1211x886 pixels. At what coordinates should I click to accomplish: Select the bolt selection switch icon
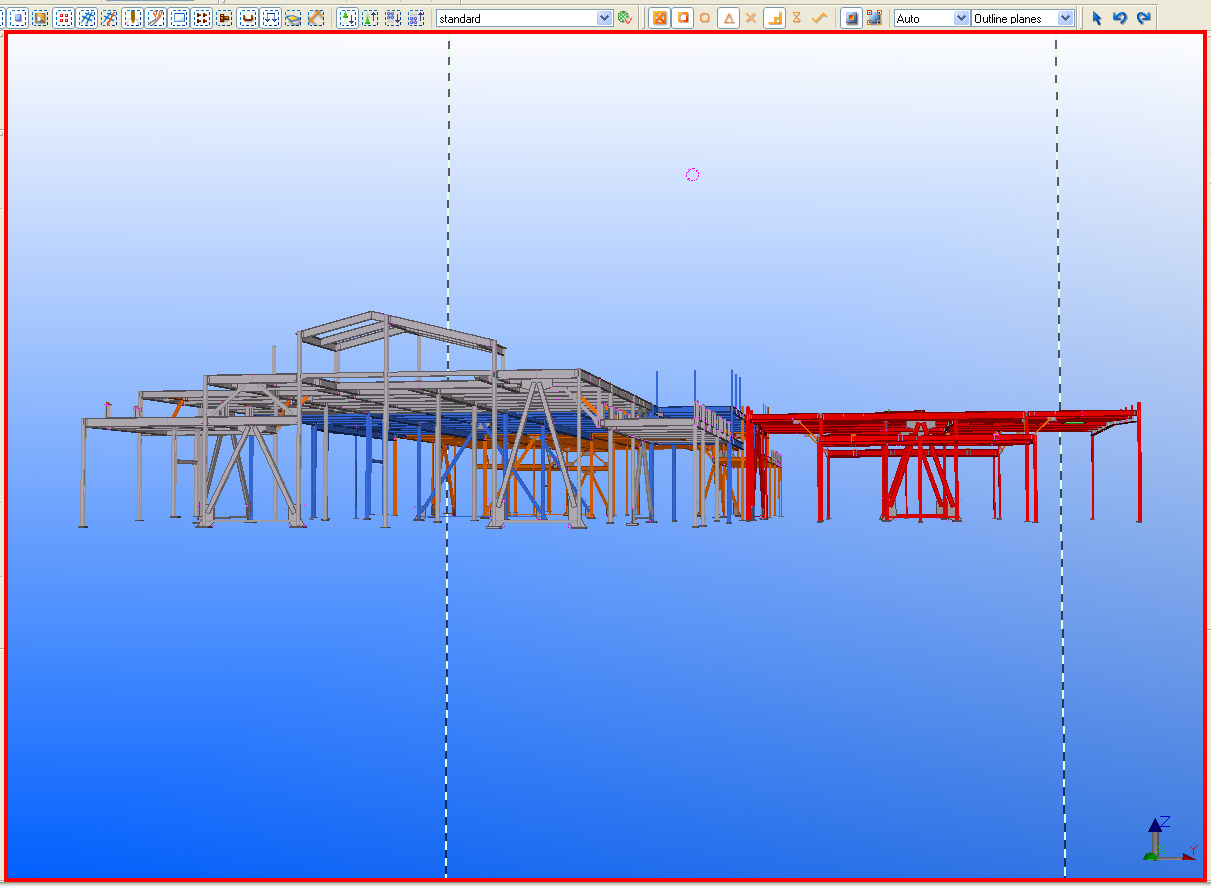[223, 17]
